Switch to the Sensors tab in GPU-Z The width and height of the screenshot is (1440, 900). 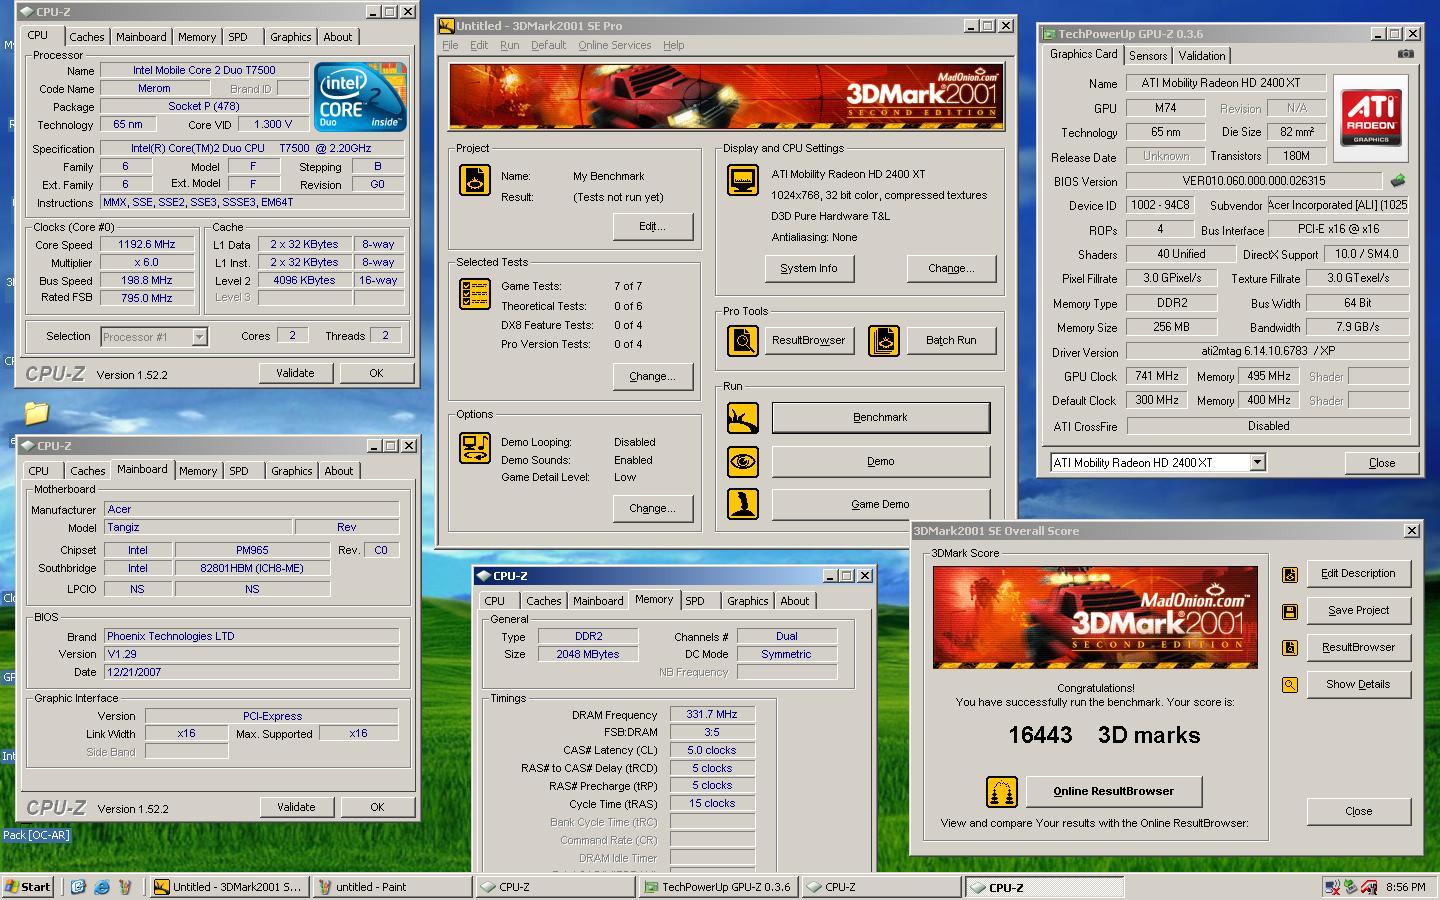click(x=1148, y=56)
